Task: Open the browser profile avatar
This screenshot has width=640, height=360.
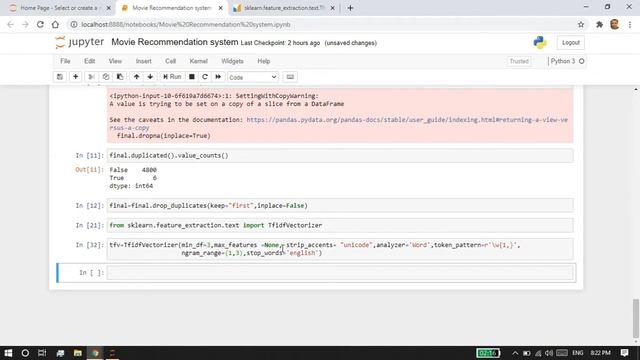Action: tap(614, 24)
